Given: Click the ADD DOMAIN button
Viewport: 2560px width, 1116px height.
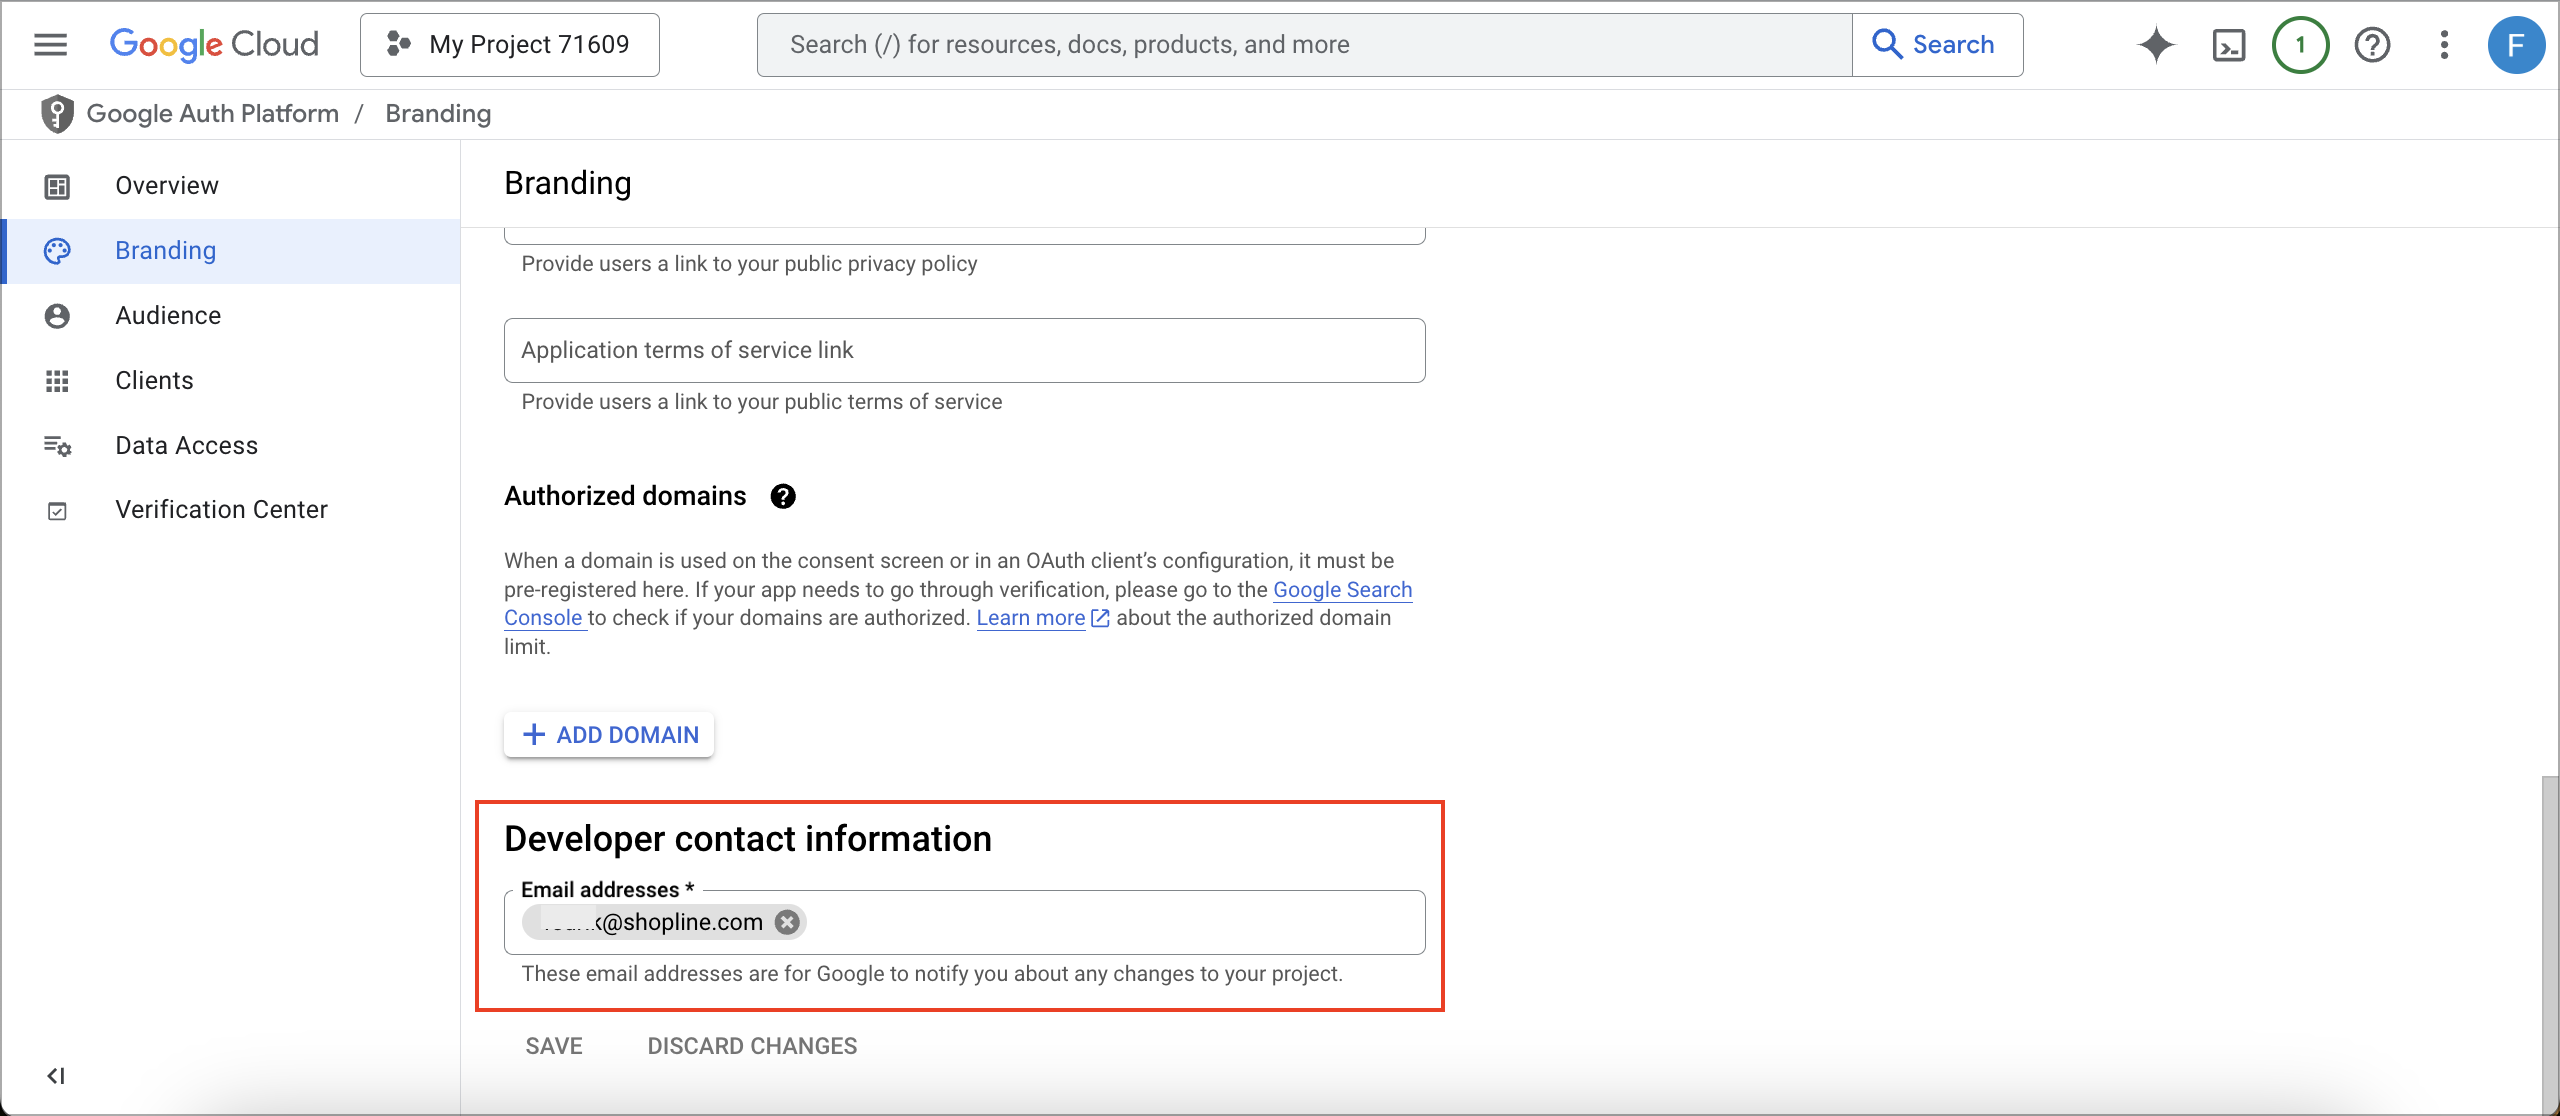Looking at the screenshot, I should click(609, 735).
